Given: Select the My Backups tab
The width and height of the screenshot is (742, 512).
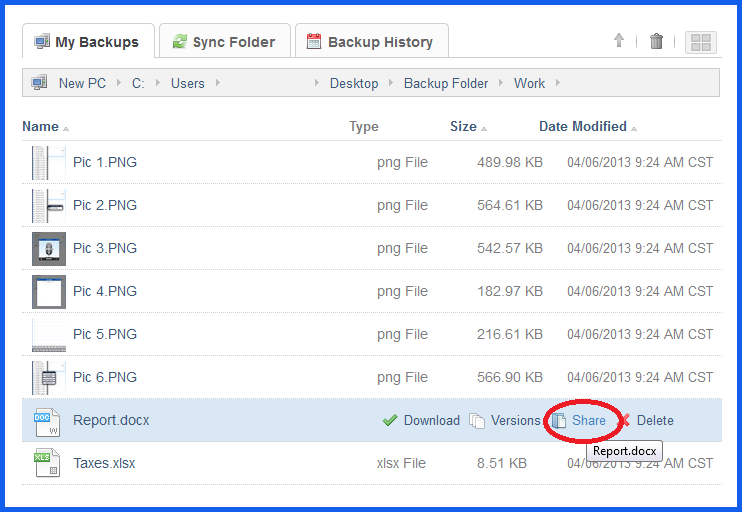Looking at the screenshot, I should [88, 42].
